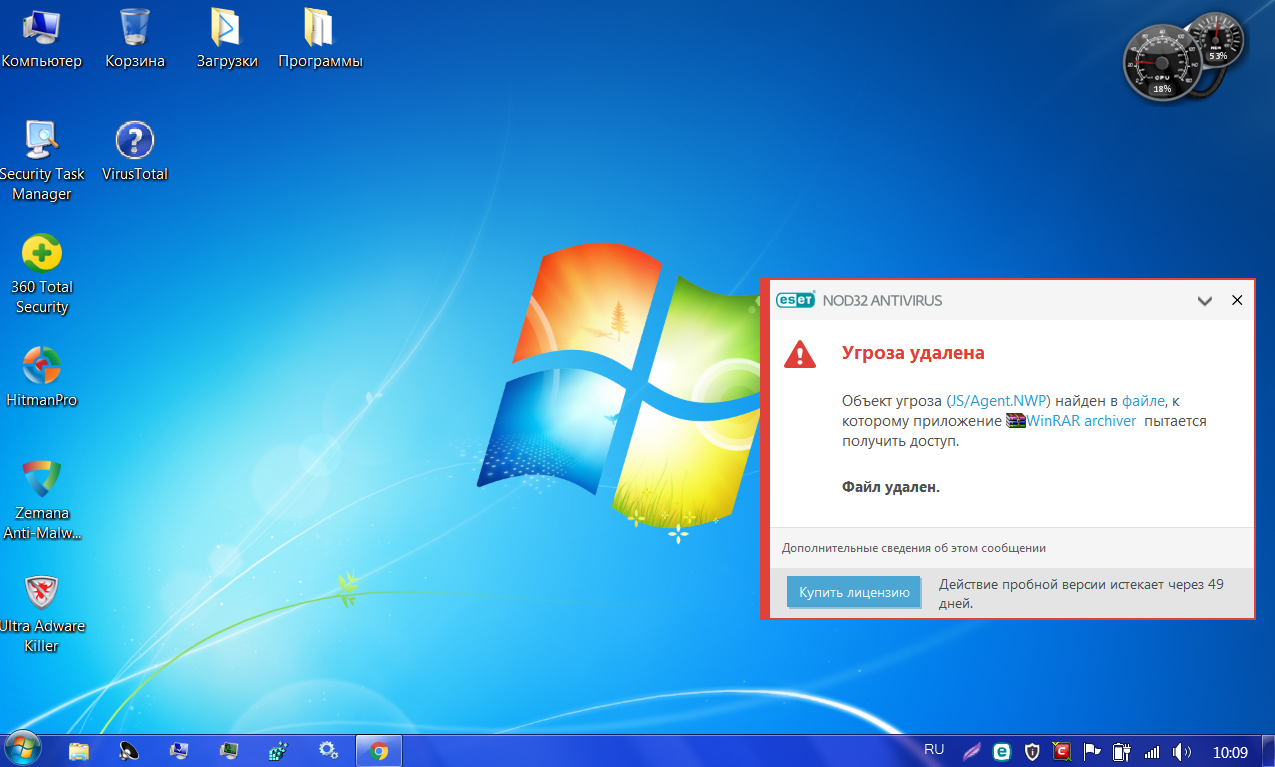Screen dimensions: 1275x767
Task: Click the red warning triangle icon
Action: point(799,353)
